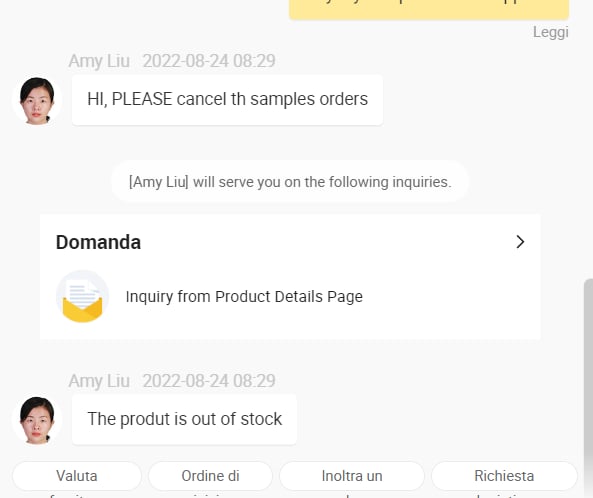Expand the Domanda card chevron arrow
The width and height of the screenshot is (593, 498).
520,242
